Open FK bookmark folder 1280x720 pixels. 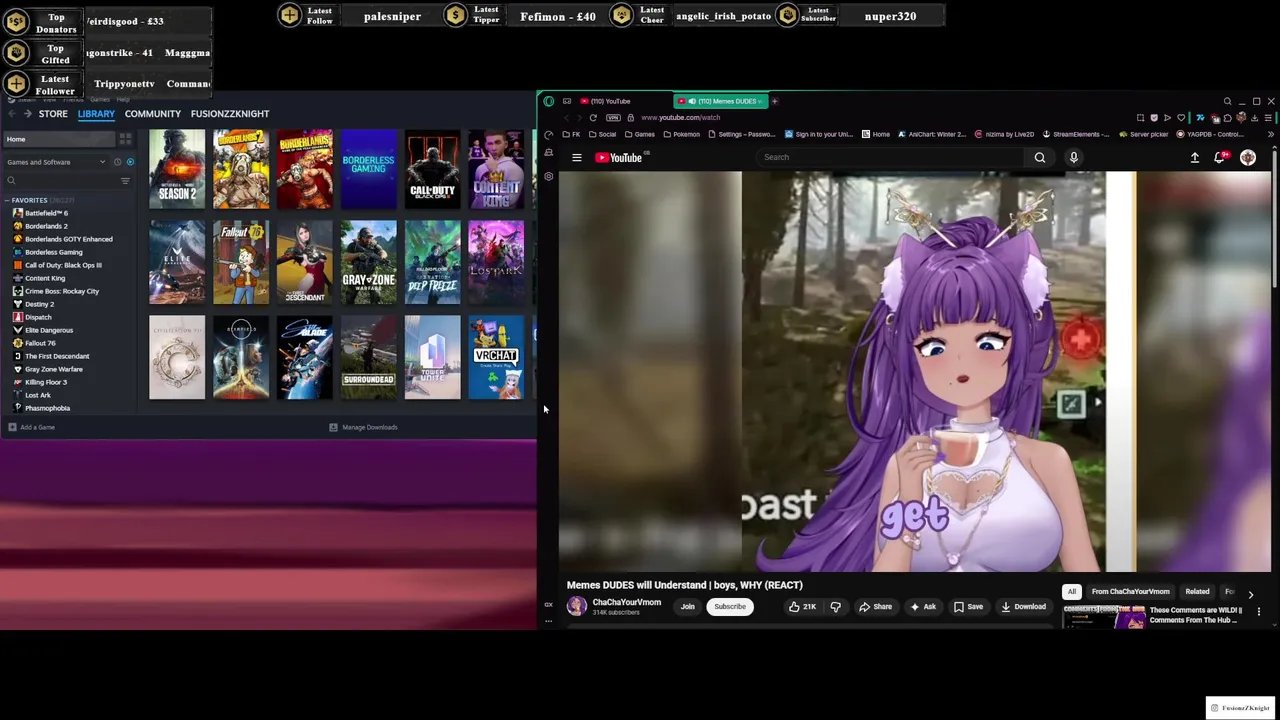tap(571, 134)
